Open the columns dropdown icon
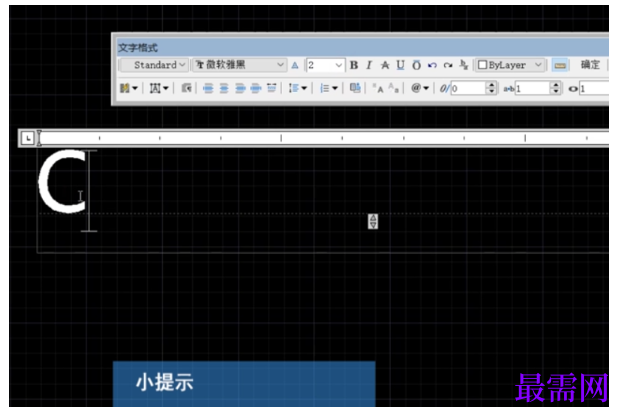 pos(129,88)
